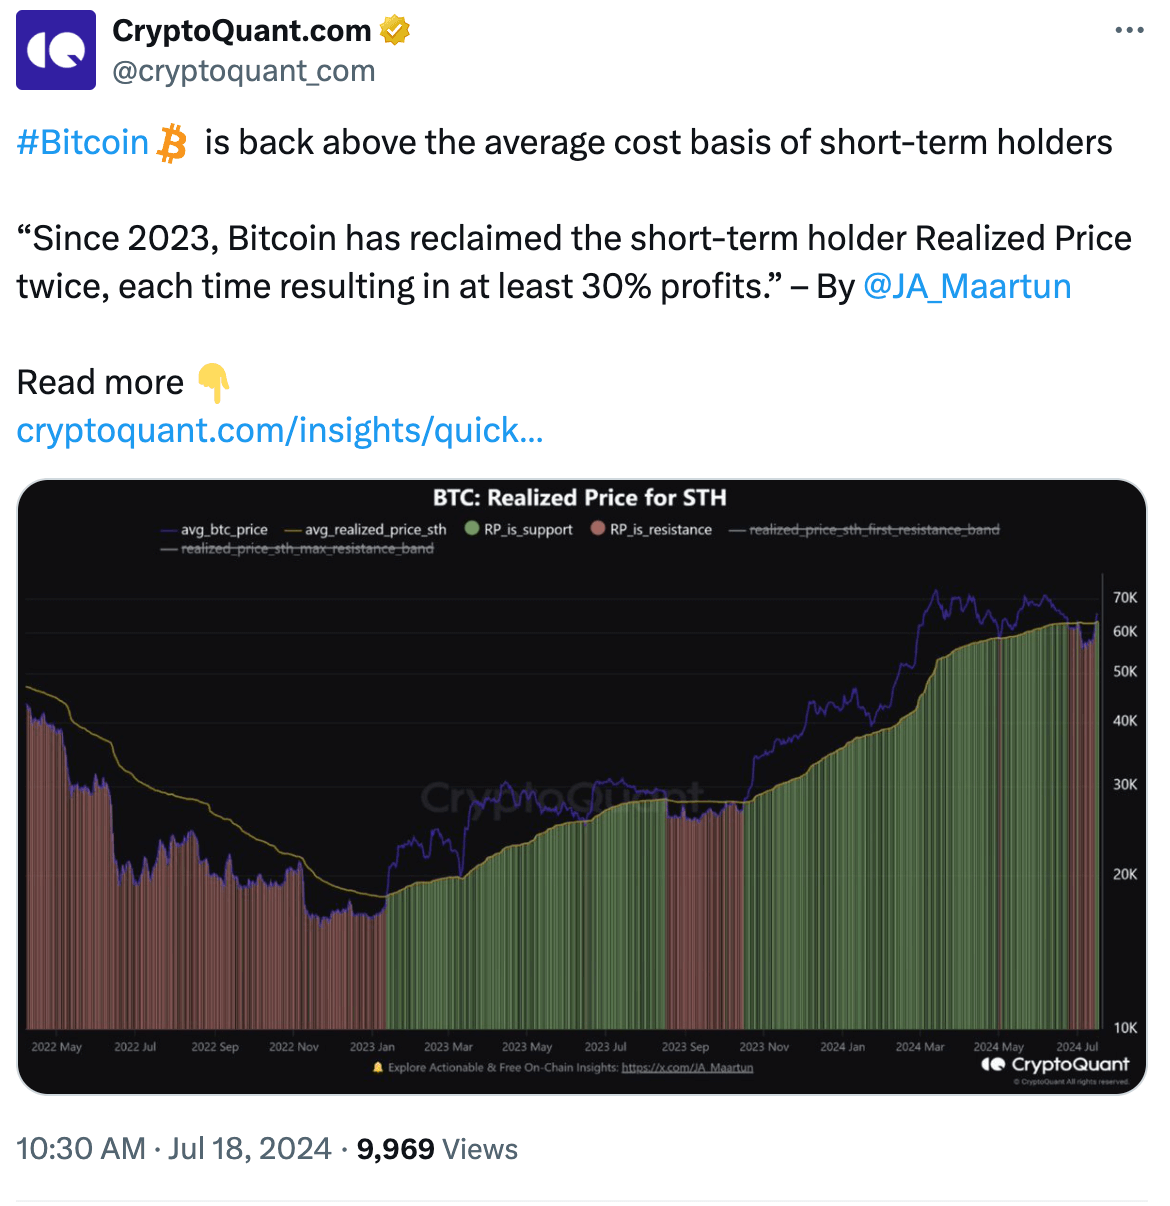
Task: Click the gold verified badge next to CryptoQuant.com
Action: pos(395,30)
